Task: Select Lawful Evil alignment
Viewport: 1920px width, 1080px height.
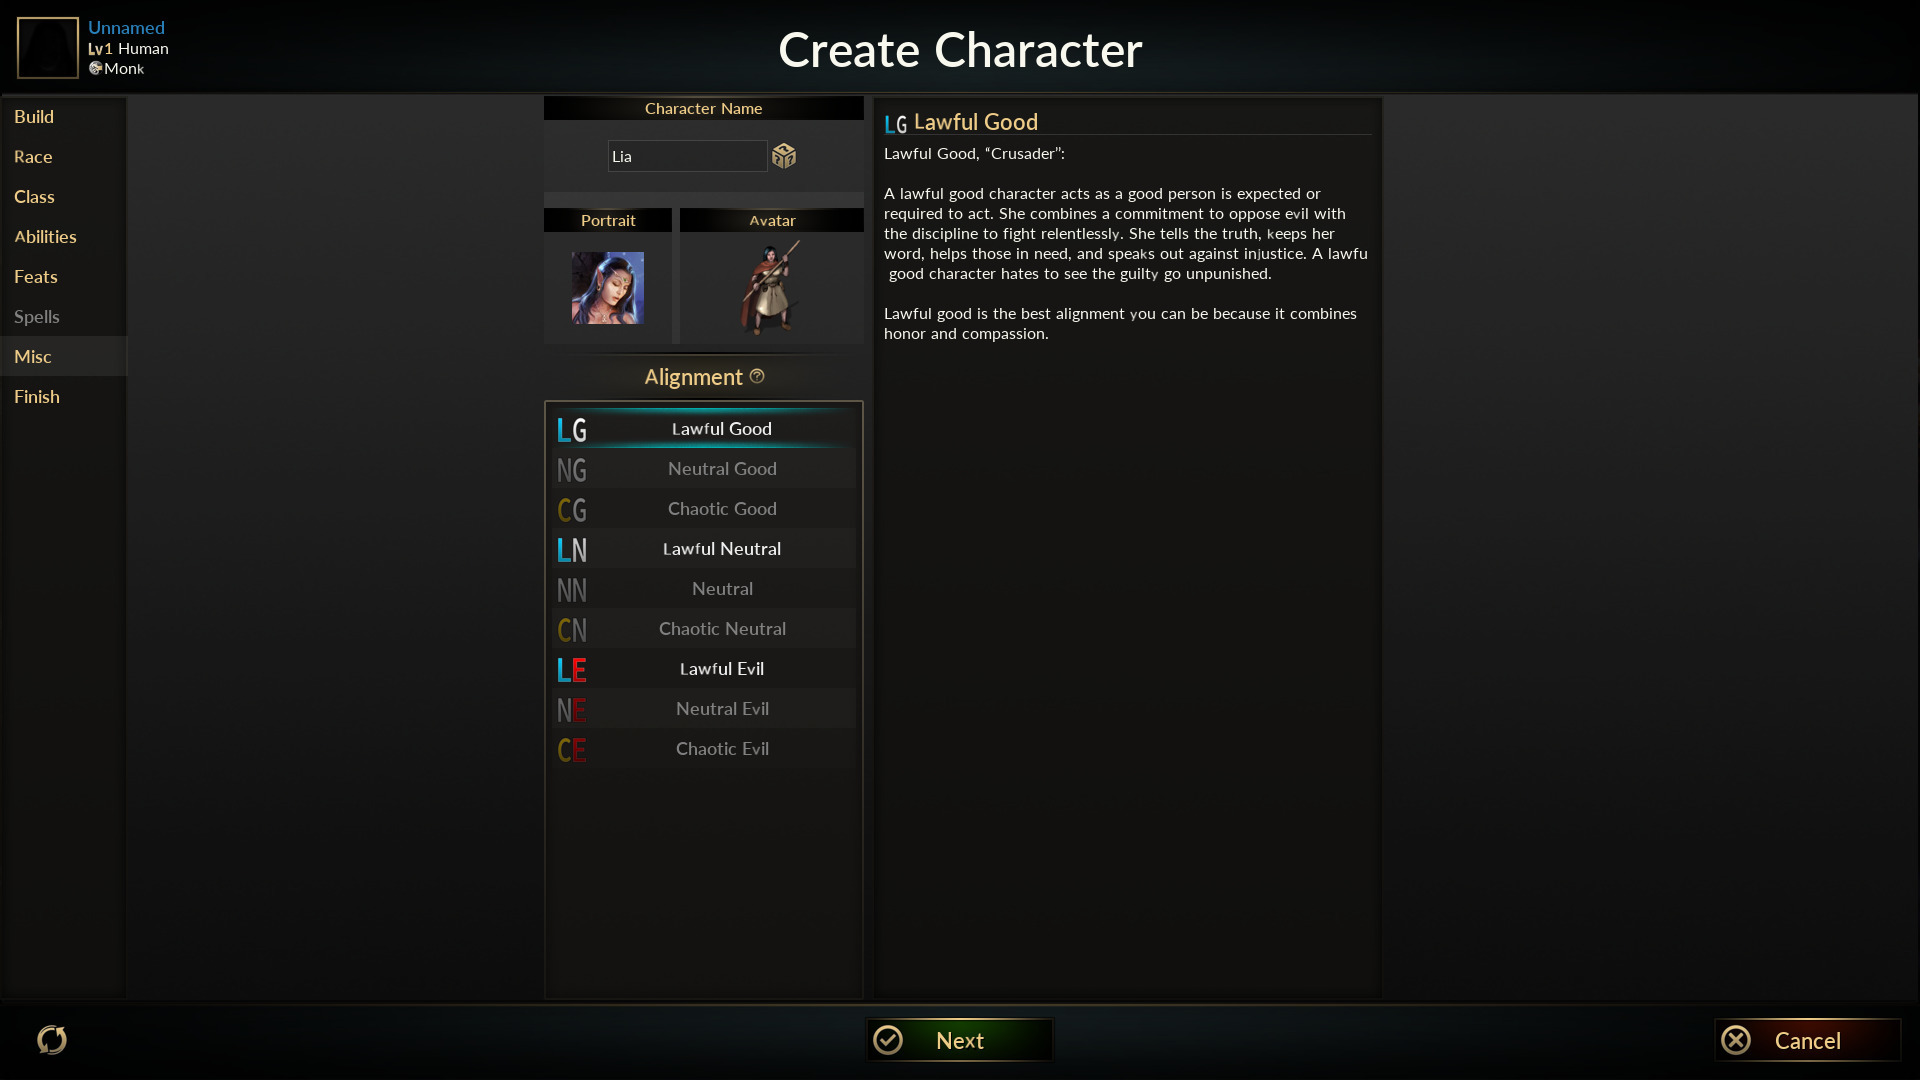Action: click(x=704, y=669)
